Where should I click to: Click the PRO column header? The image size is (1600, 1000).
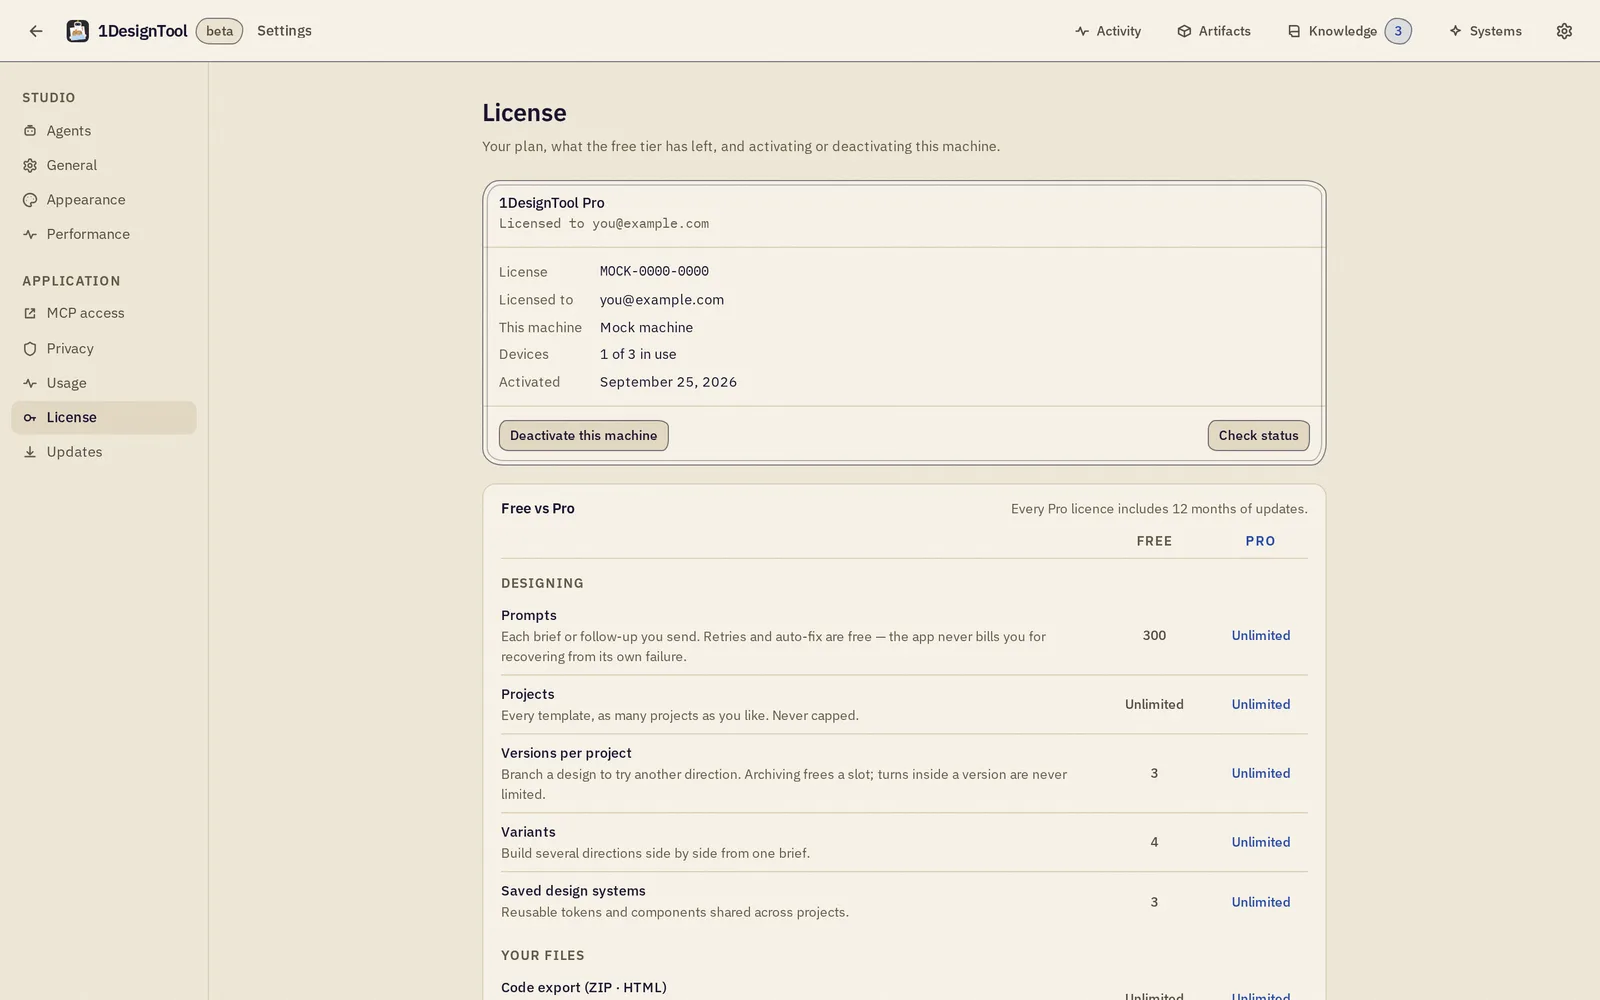click(1260, 541)
